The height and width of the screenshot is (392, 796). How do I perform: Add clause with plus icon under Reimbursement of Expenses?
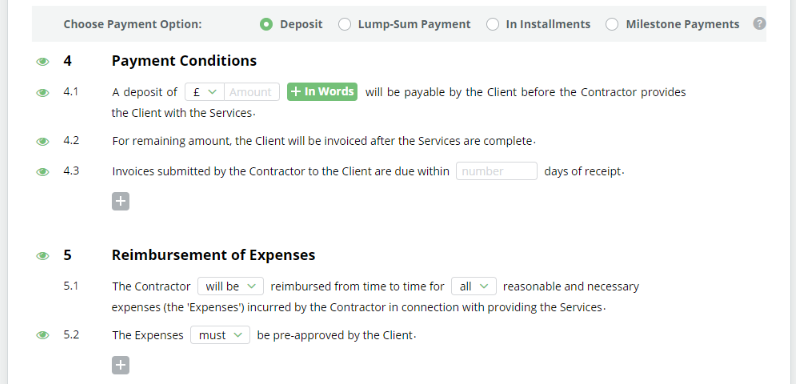(x=120, y=365)
